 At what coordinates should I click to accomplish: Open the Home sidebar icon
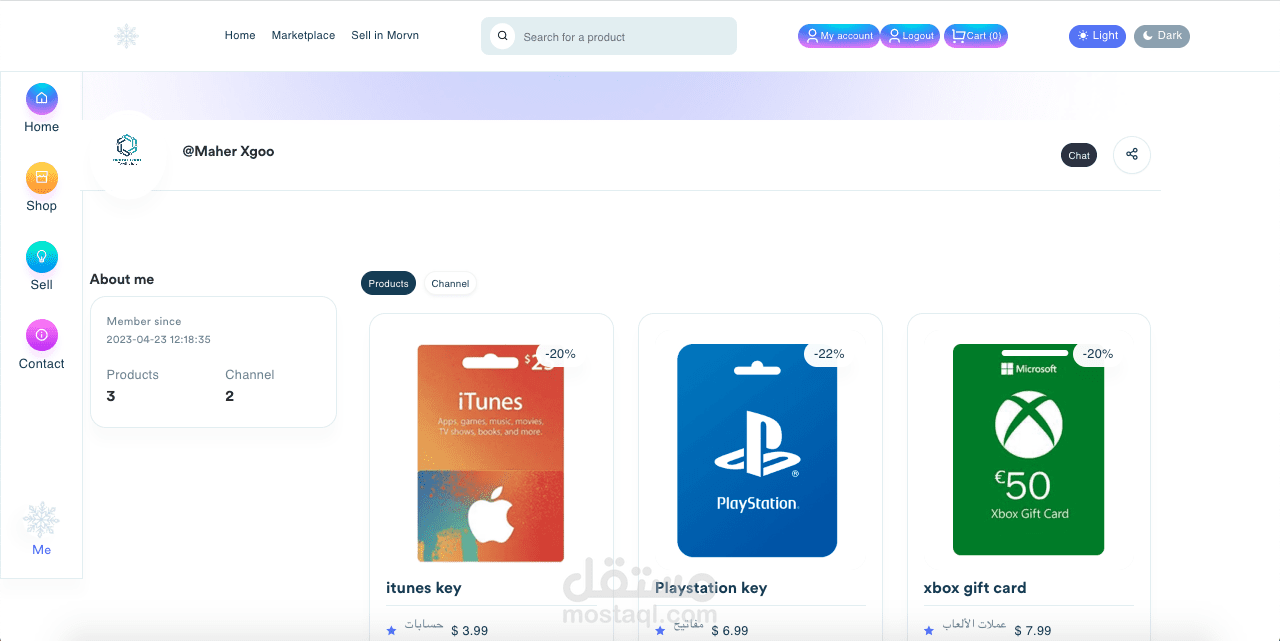[x=41, y=98]
